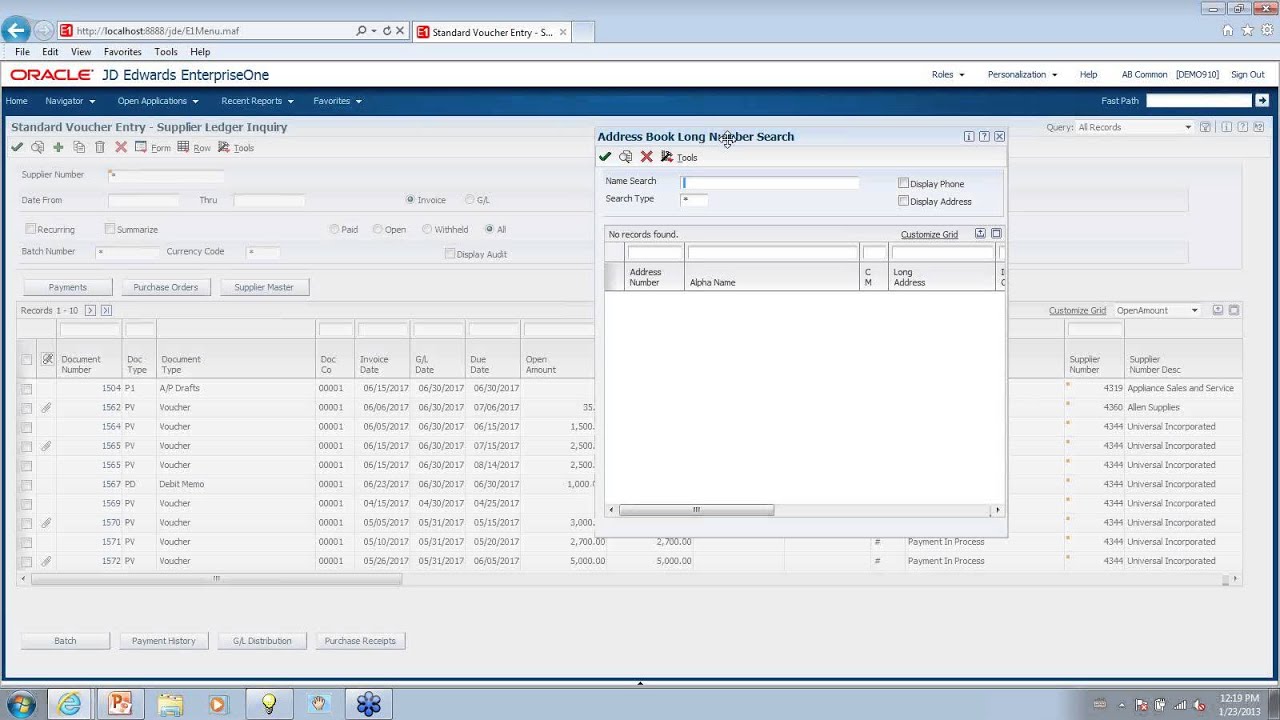The height and width of the screenshot is (720, 1280).
Task: Click the Sign Out link
Action: pyautogui.click(x=1248, y=75)
